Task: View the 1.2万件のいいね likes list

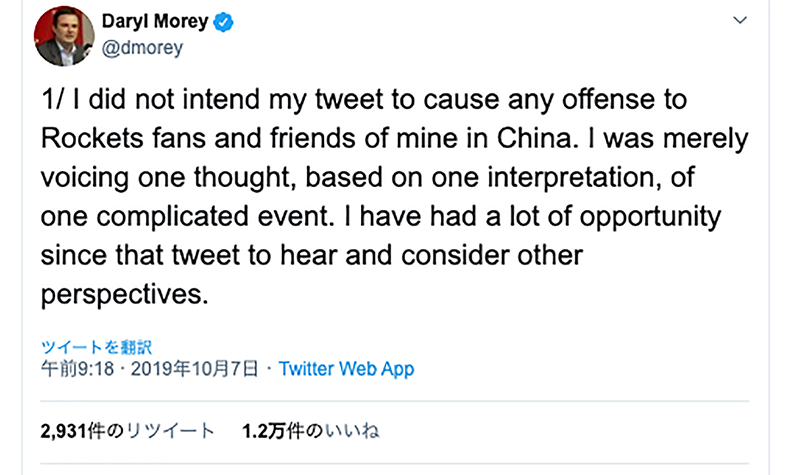Action: tap(311, 432)
